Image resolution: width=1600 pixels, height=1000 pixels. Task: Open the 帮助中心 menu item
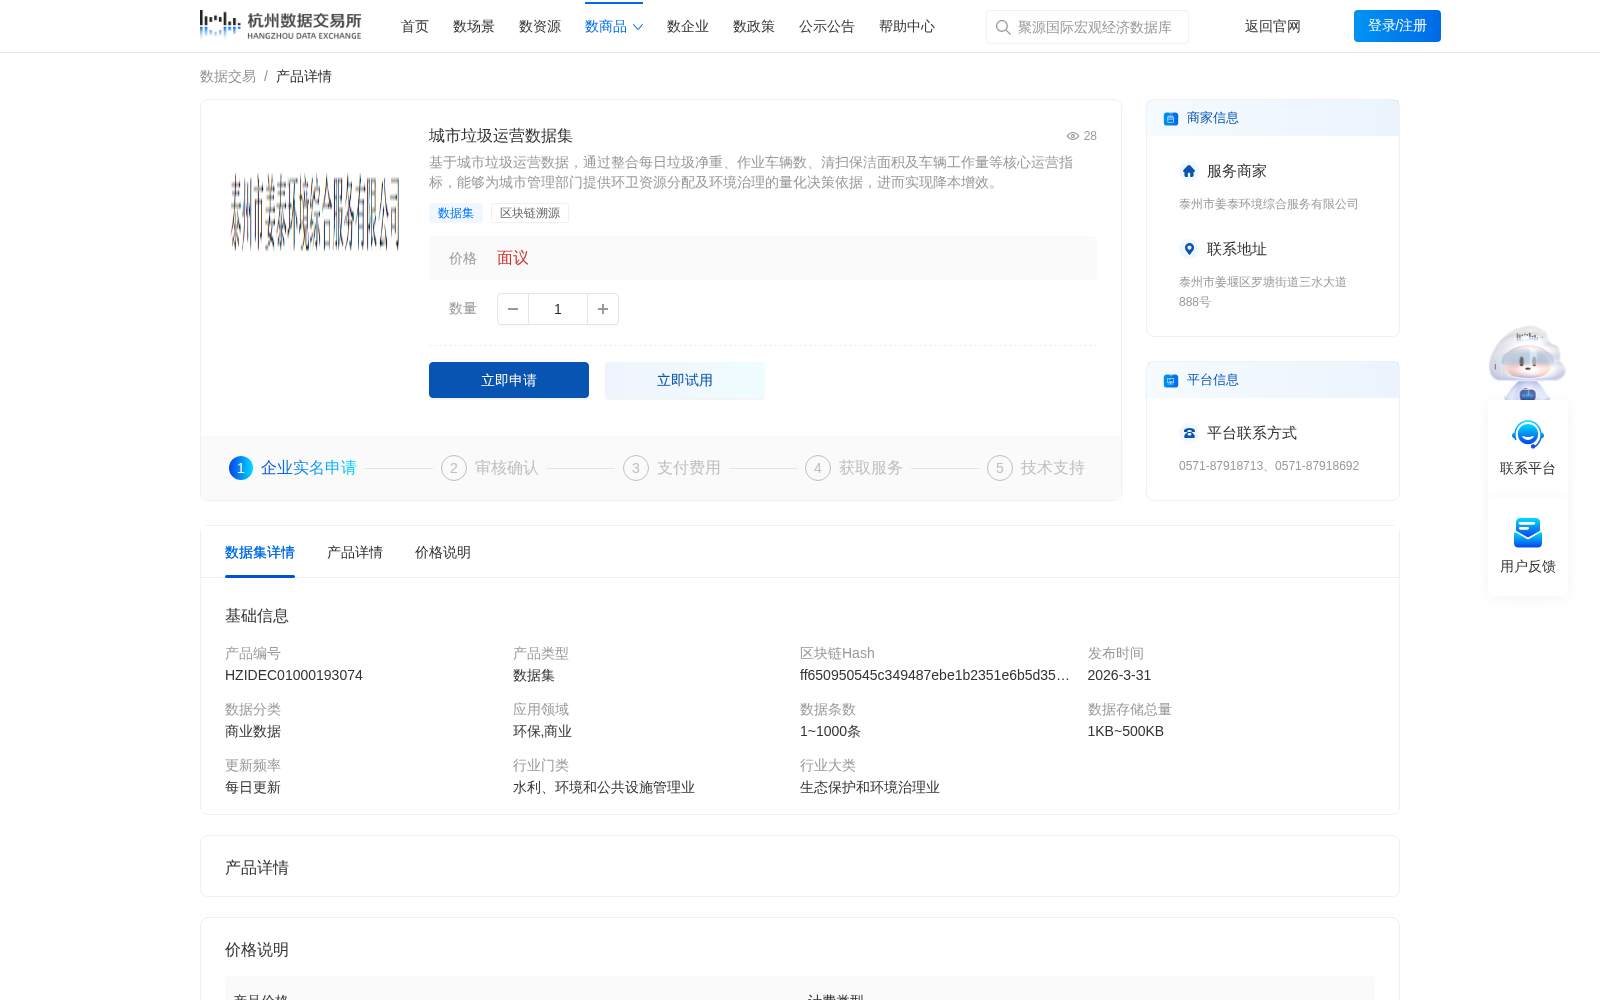coord(907,26)
